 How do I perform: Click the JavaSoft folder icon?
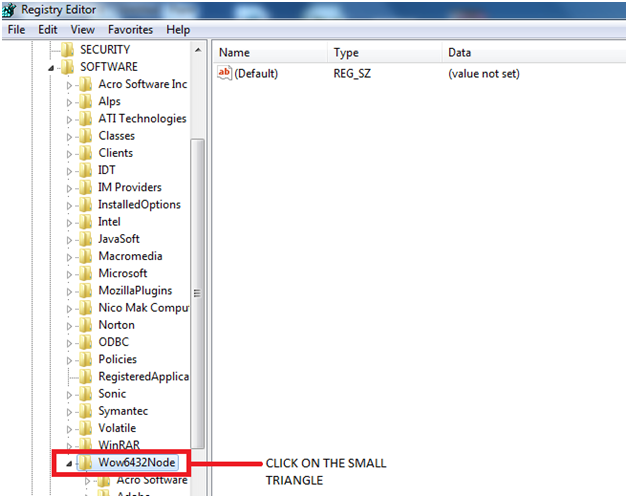point(86,239)
